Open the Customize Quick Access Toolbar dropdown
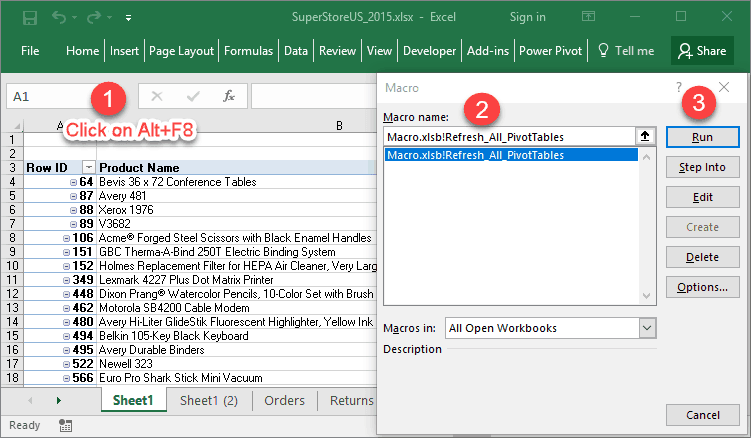 [x=128, y=18]
